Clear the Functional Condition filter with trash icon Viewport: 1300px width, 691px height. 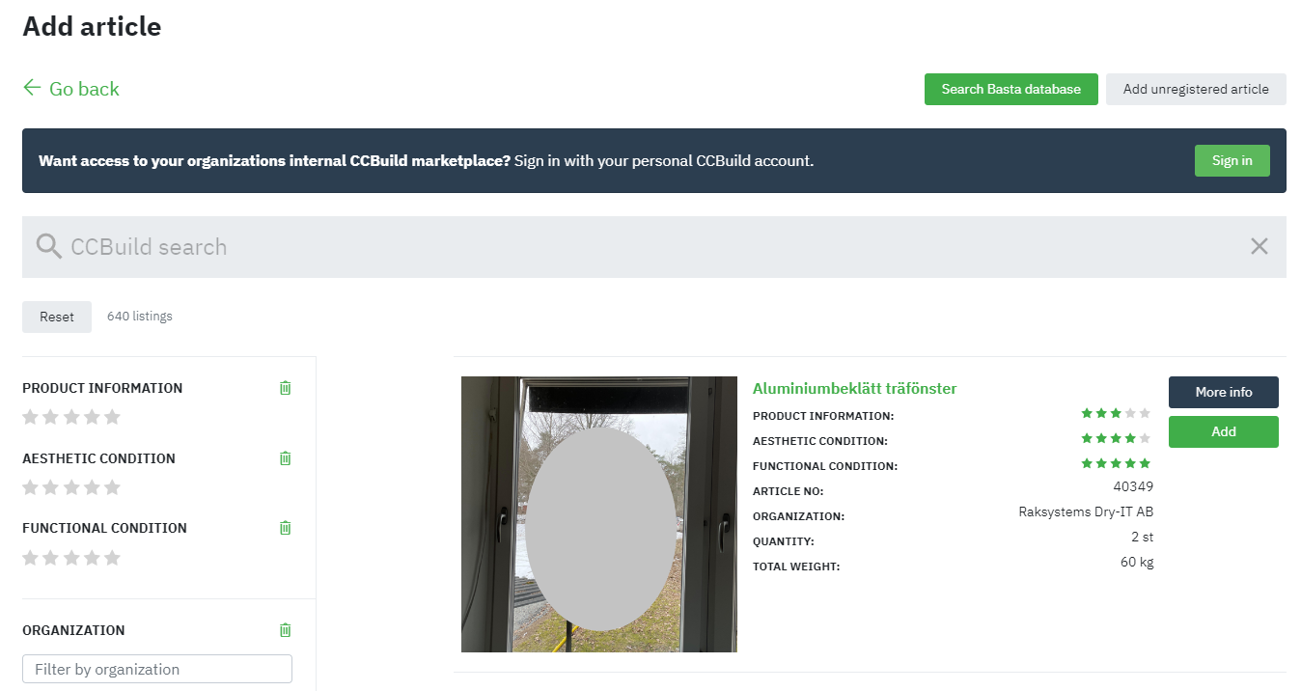pyautogui.click(x=285, y=527)
